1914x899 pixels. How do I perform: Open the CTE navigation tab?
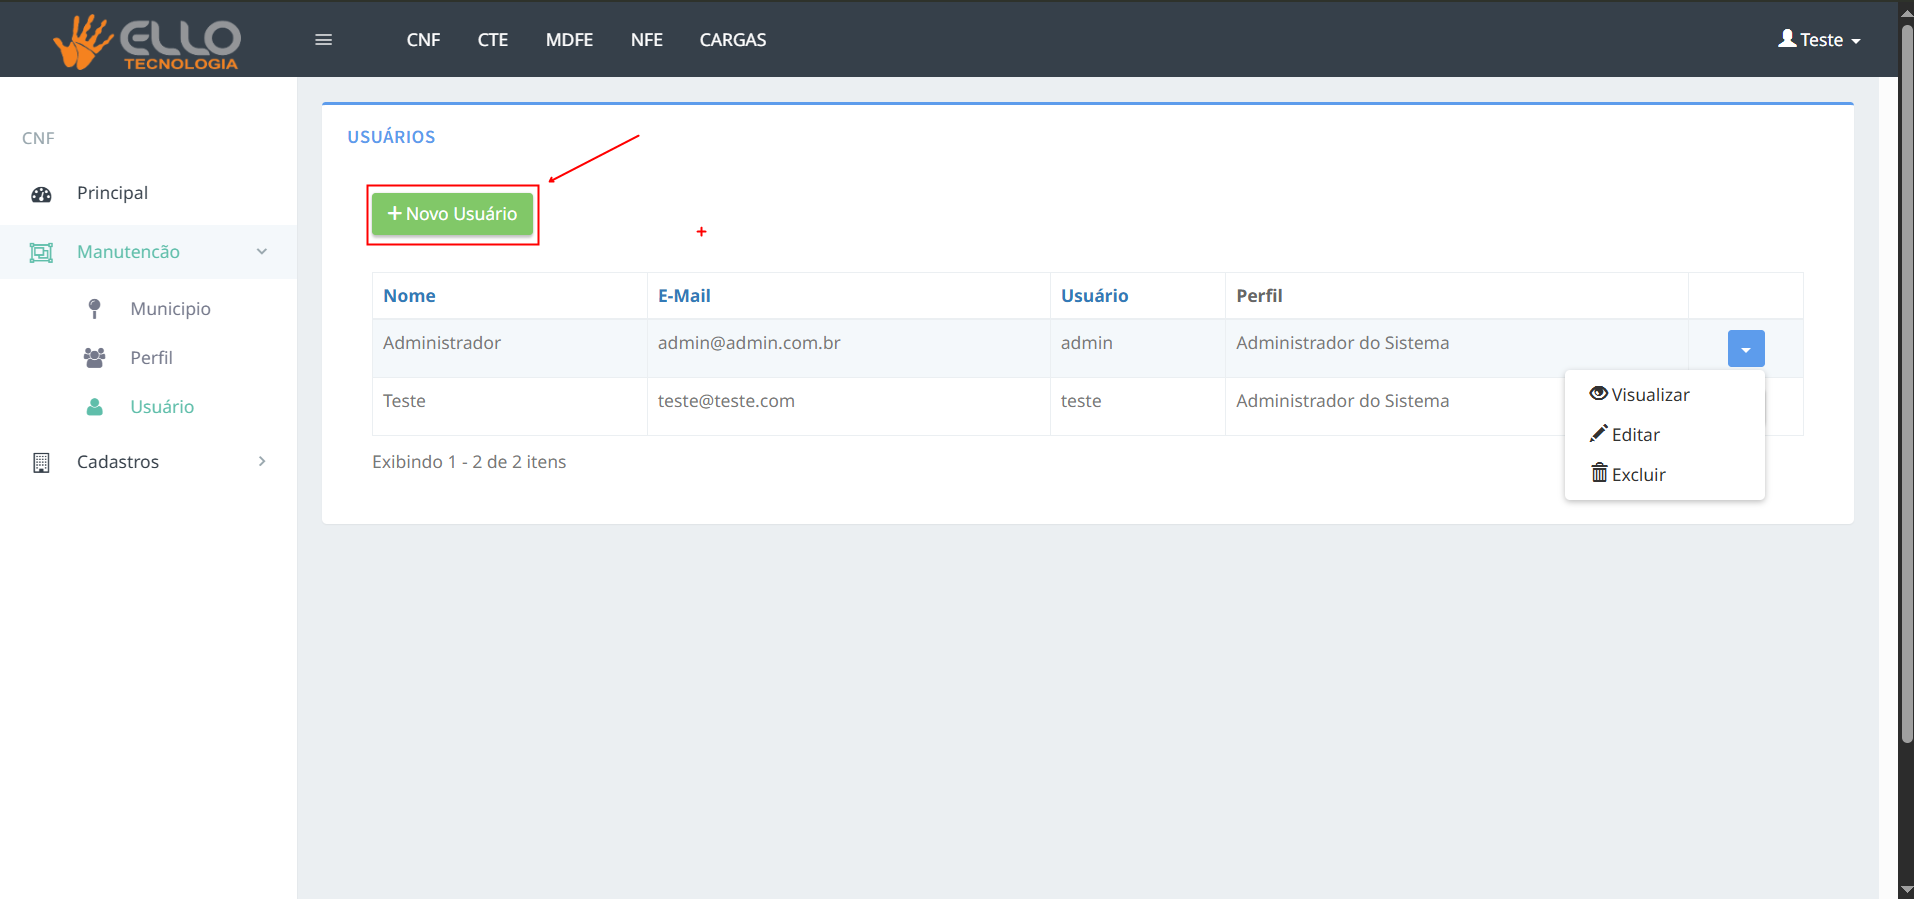click(x=492, y=40)
